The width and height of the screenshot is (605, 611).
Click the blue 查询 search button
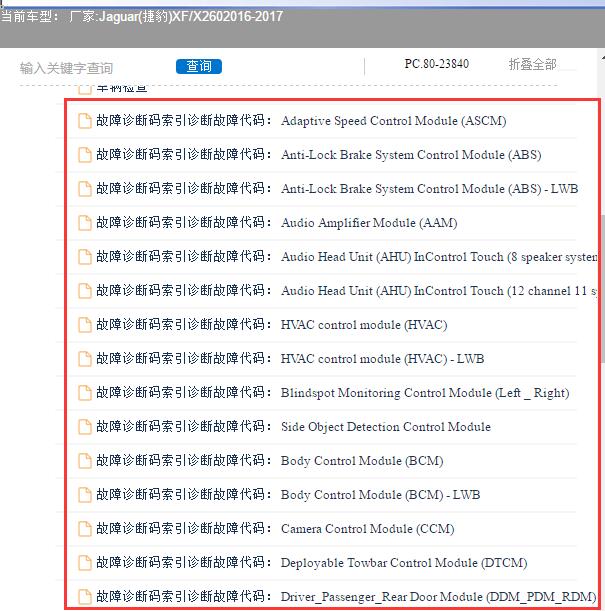(x=199, y=66)
